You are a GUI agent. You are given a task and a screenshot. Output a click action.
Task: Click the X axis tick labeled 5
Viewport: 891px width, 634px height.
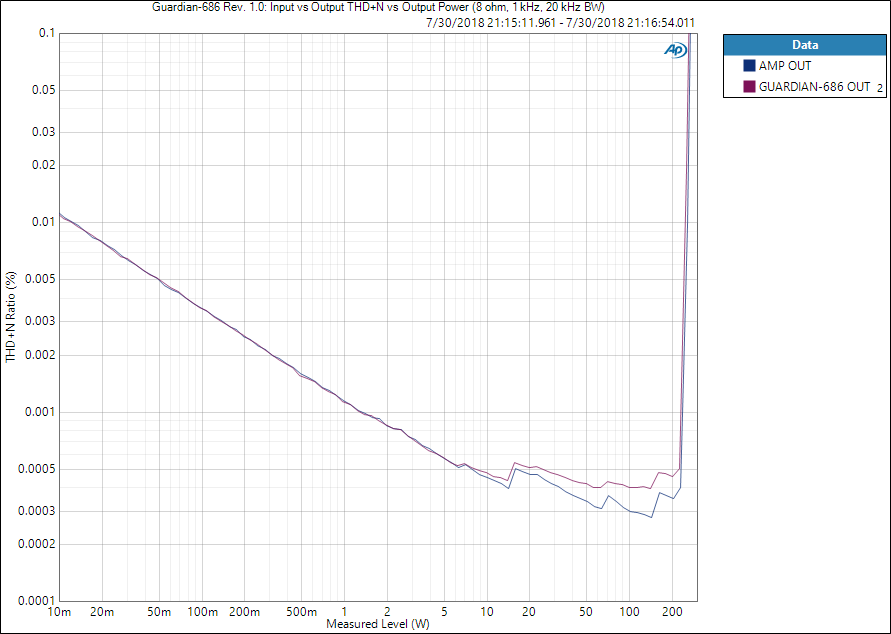click(x=444, y=612)
